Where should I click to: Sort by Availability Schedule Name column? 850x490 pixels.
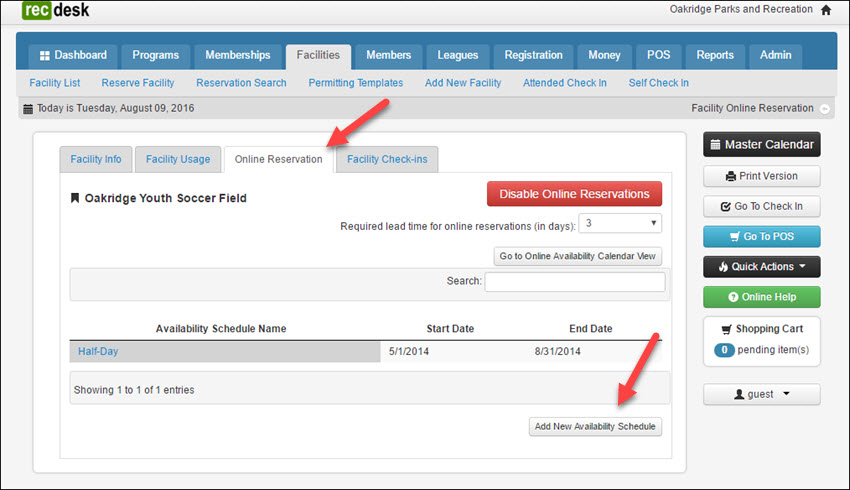tap(221, 328)
